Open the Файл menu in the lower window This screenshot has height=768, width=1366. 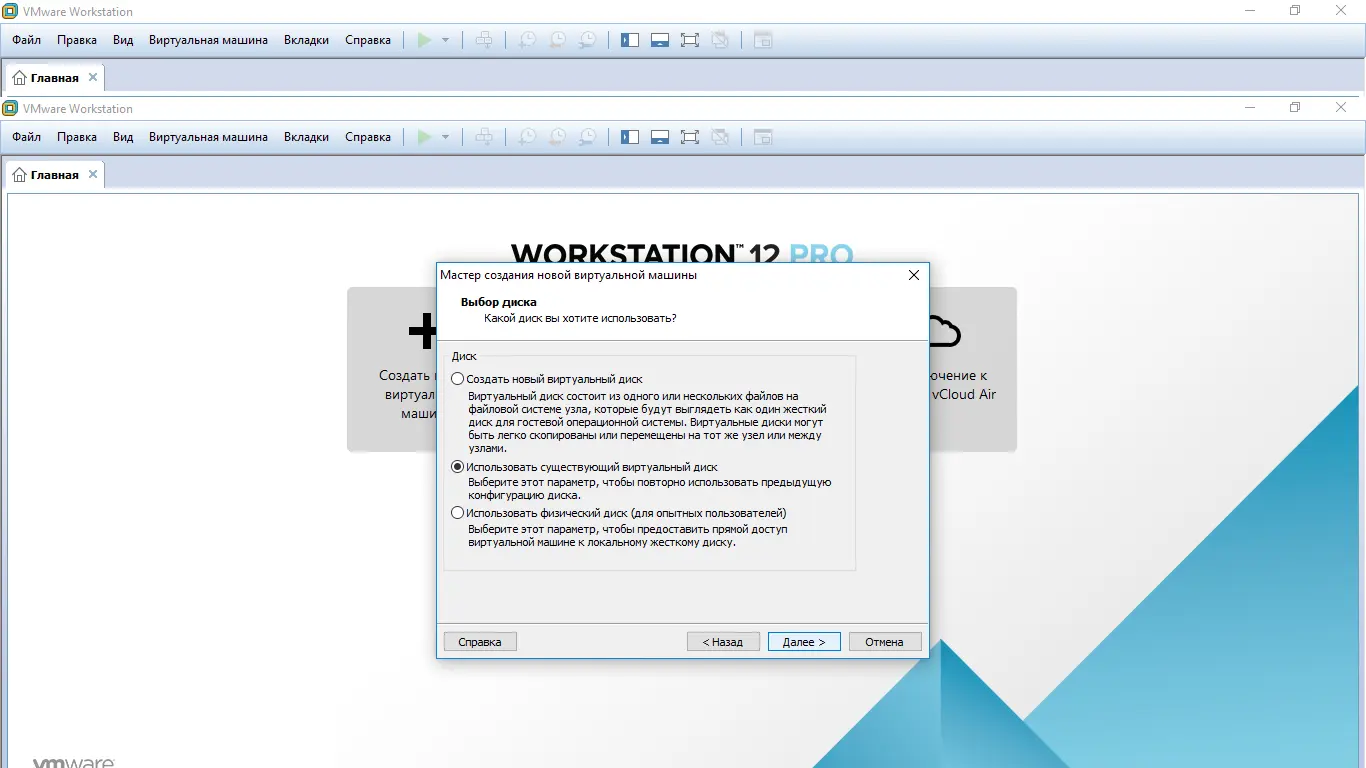pos(27,137)
